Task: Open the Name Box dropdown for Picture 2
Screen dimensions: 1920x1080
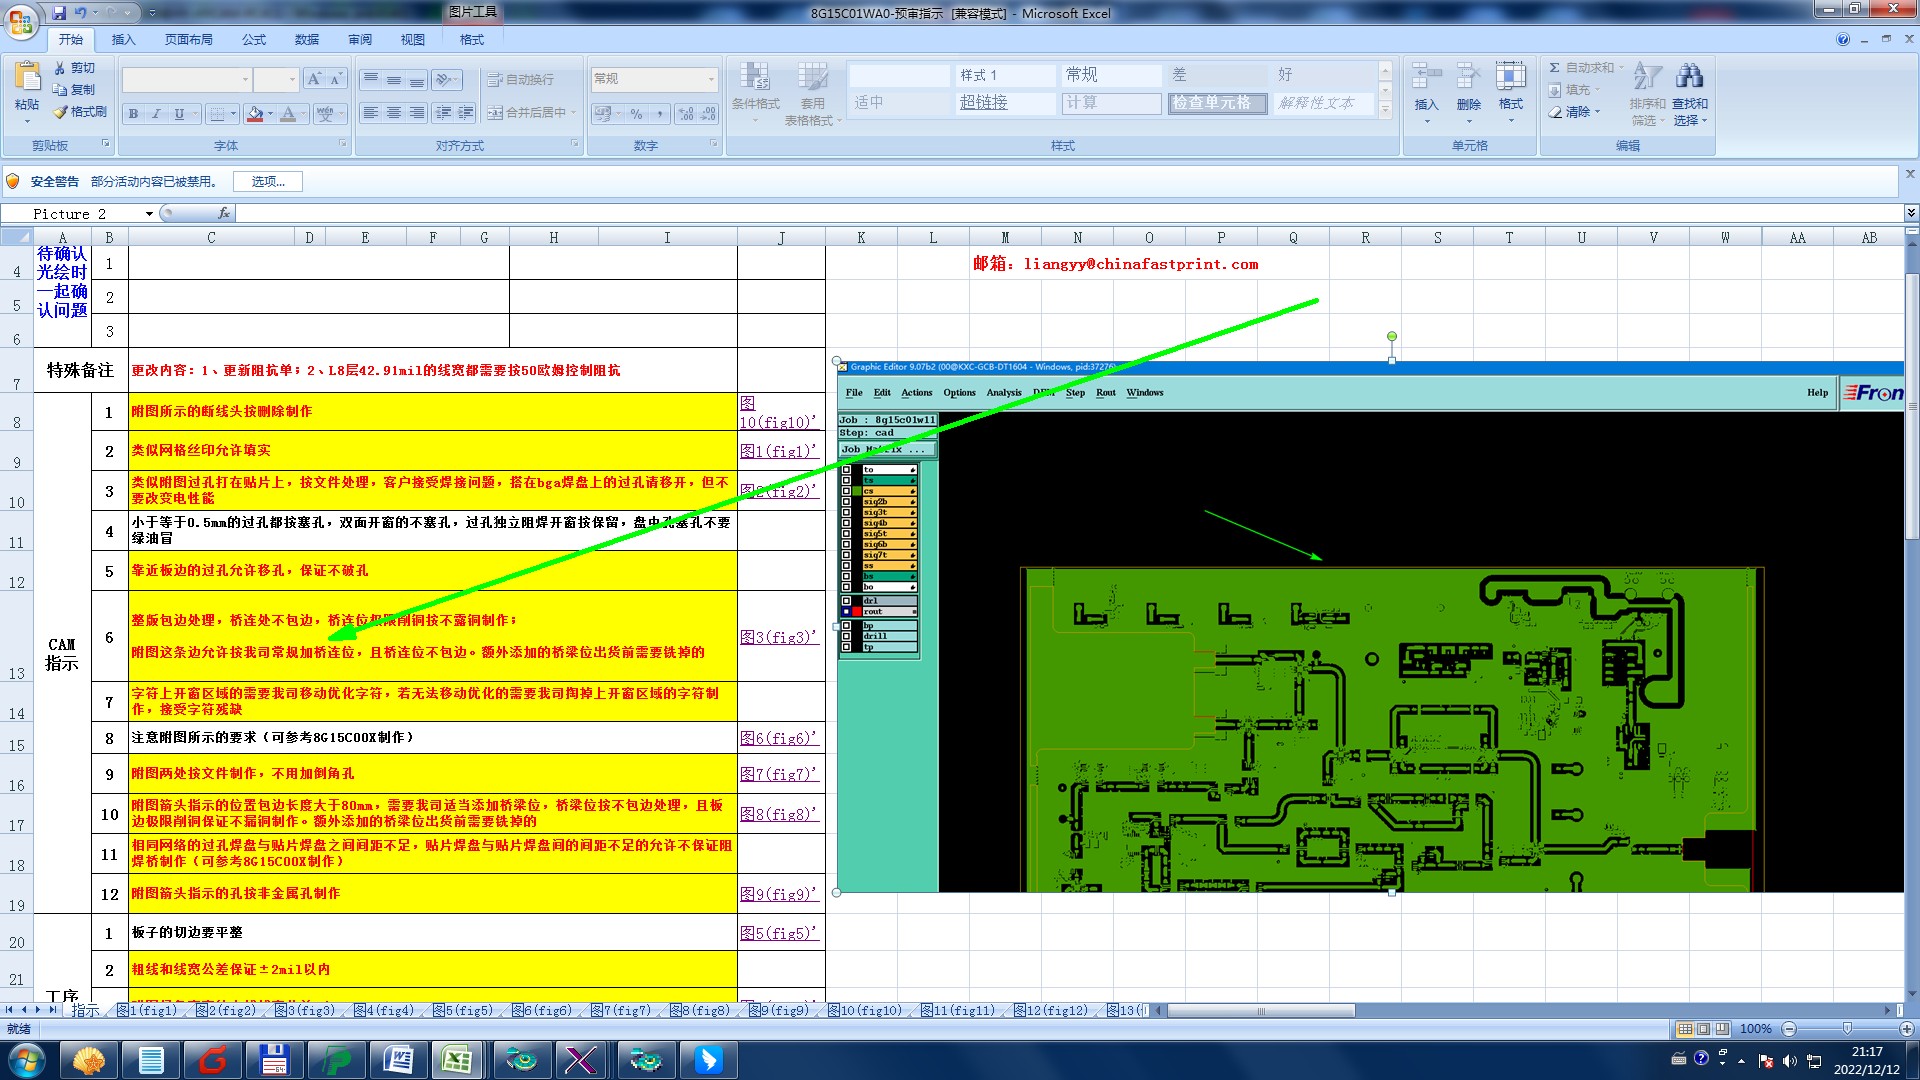Action: coord(149,214)
